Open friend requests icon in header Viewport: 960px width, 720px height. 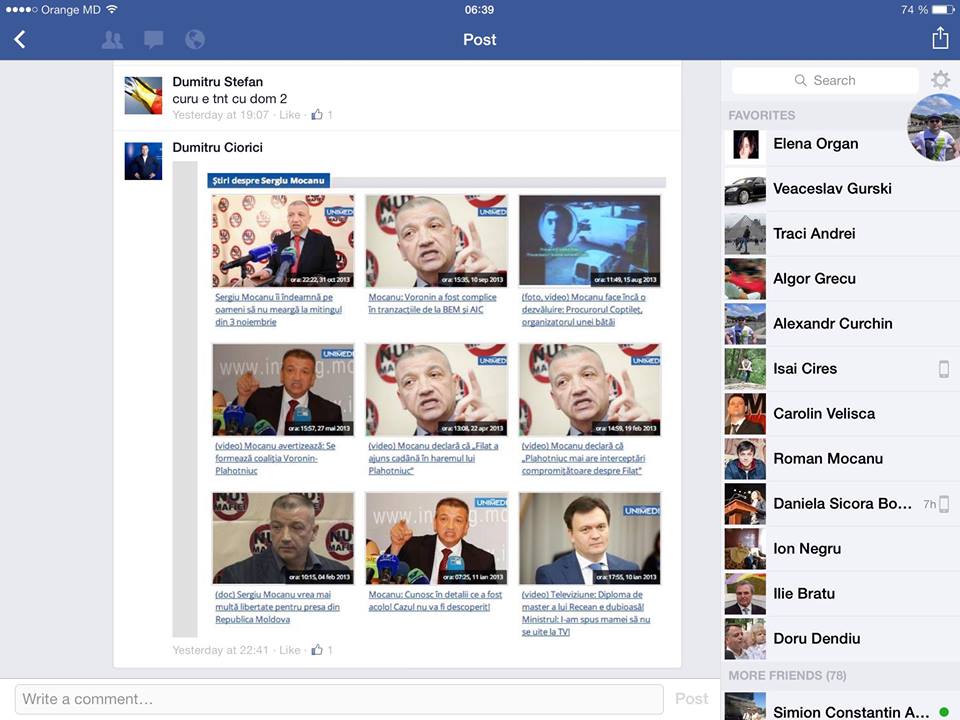click(x=112, y=40)
